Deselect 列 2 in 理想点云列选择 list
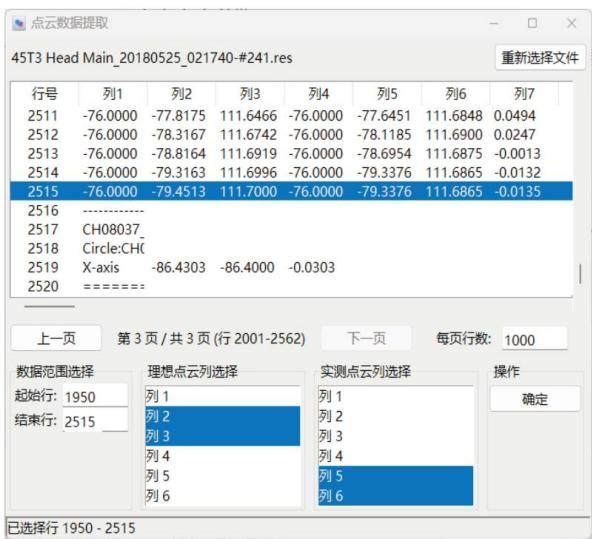Screen dimensions: 592x539 click(223, 416)
